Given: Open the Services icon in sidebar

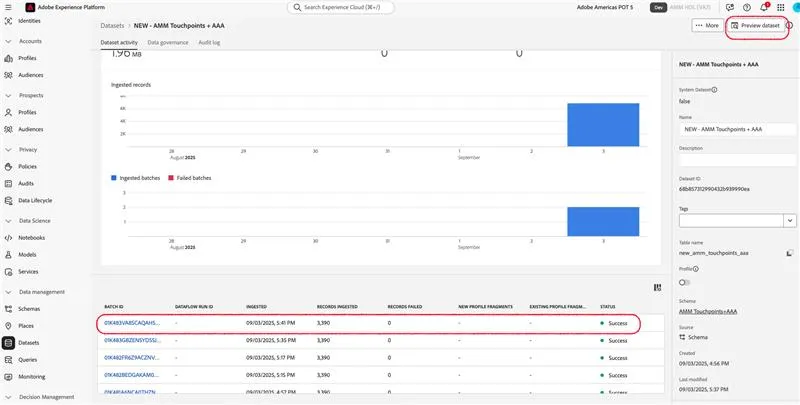Looking at the screenshot, I should coord(8,272).
